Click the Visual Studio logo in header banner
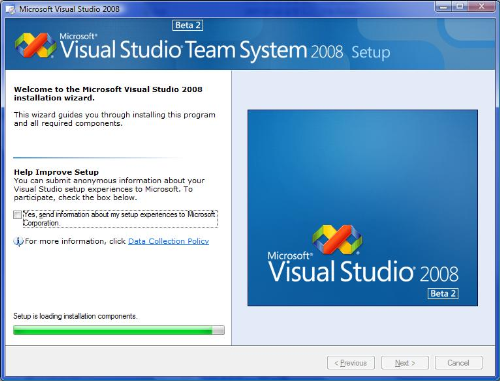Viewport: 500px width, 381px height. (x=35, y=45)
